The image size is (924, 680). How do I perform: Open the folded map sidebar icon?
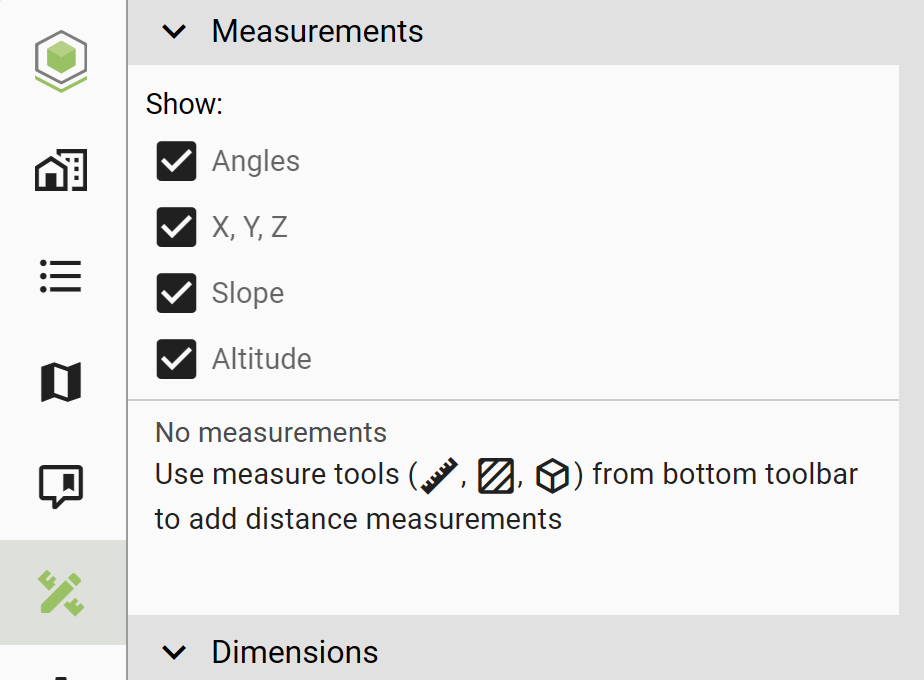coord(61,382)
